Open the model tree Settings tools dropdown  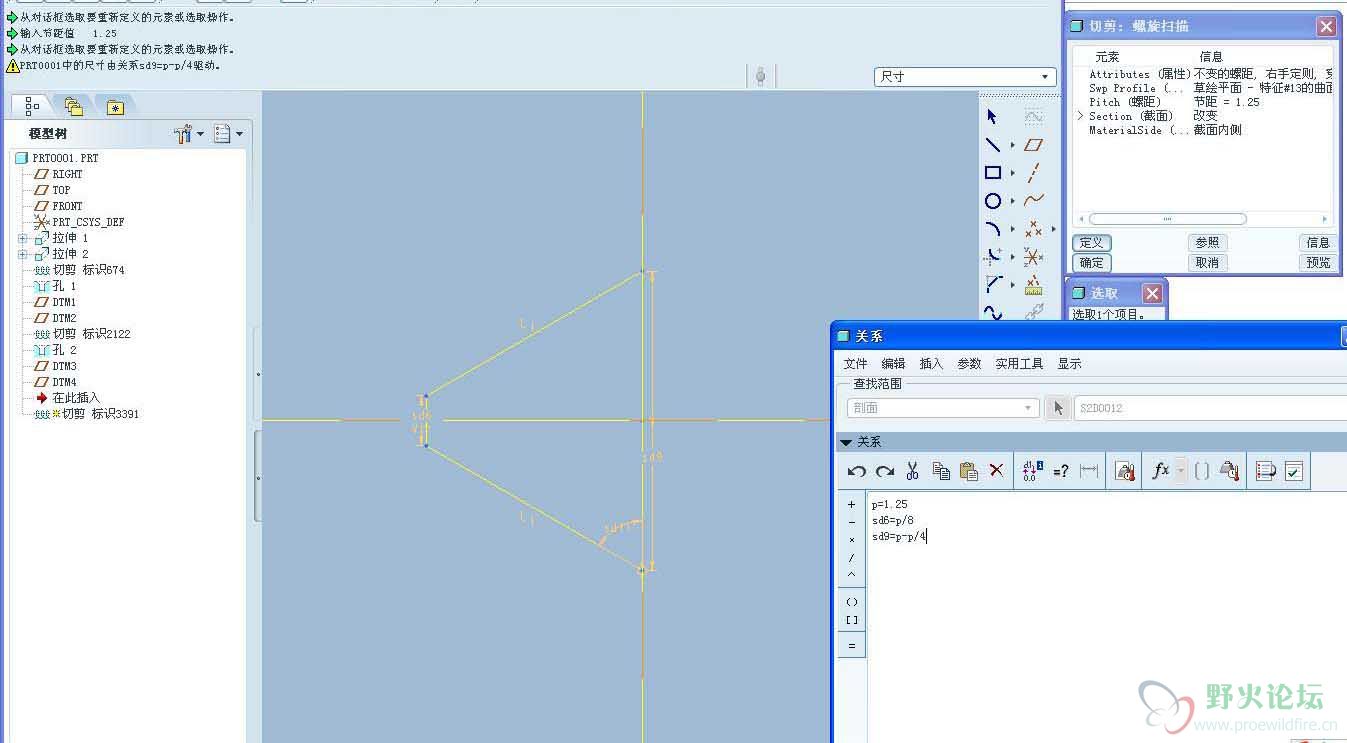pyautogui.click(x=188, y=133)
